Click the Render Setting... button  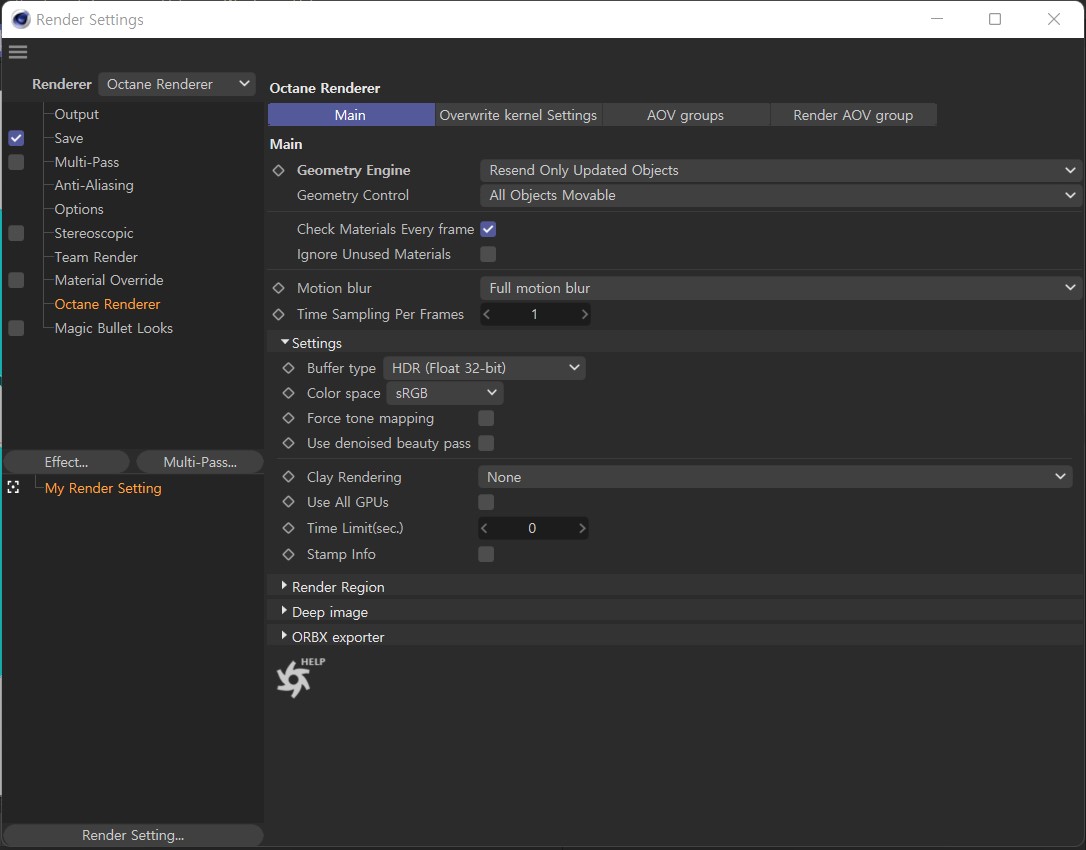click(133, 835)
